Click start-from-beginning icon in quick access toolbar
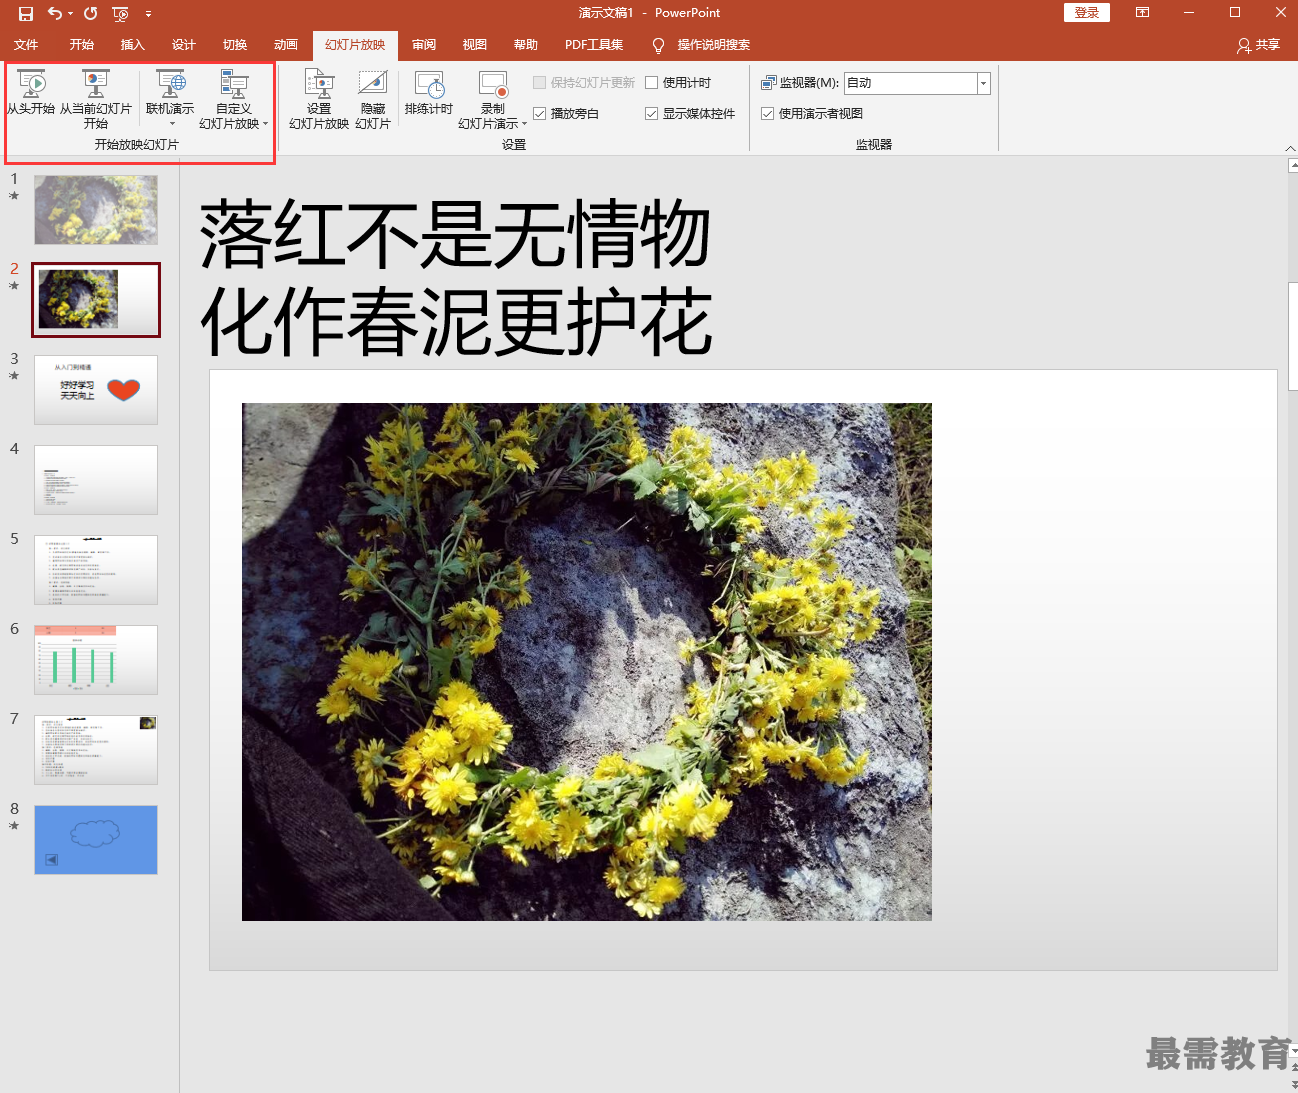The height and width of the screenshot is (1093, 1298). (x=120, y=13)
